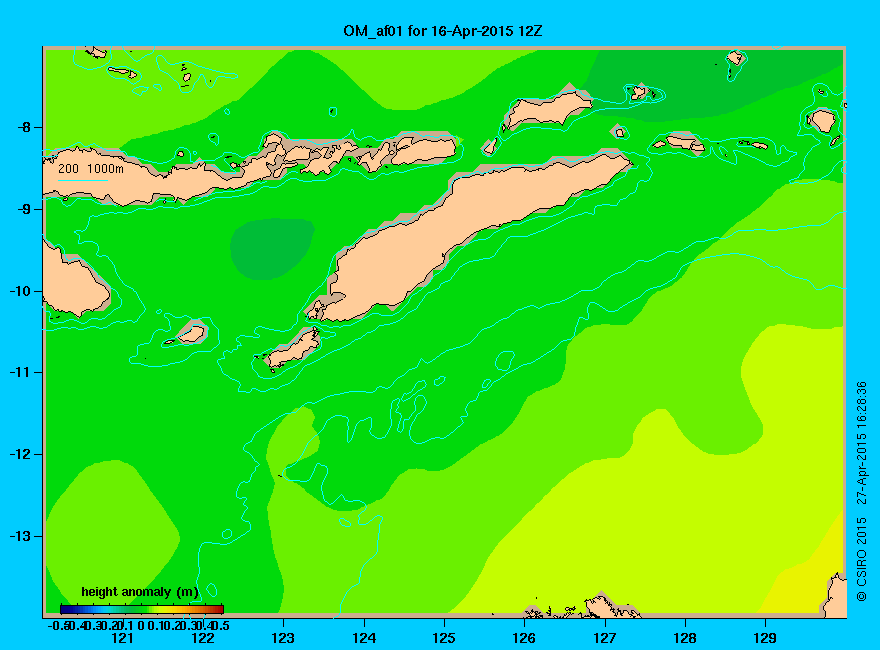Click the 'height anomaly (m)' label
The height and width of the screenshot is (650, 880).
pos(140,592)
